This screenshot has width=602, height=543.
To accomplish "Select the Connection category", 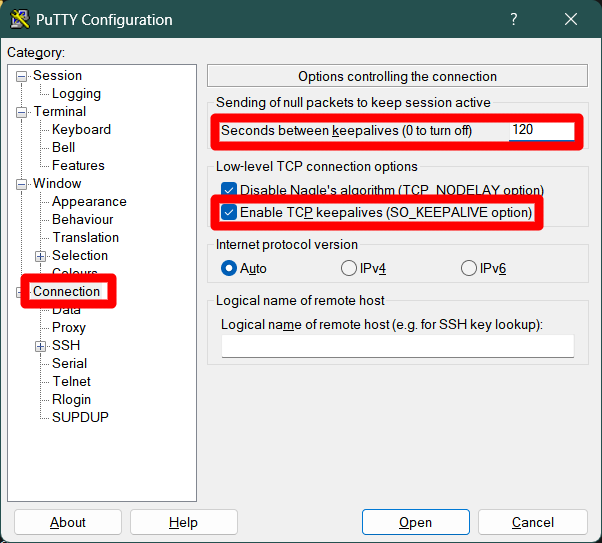I will pyautogui.click(x=66, y=291).
